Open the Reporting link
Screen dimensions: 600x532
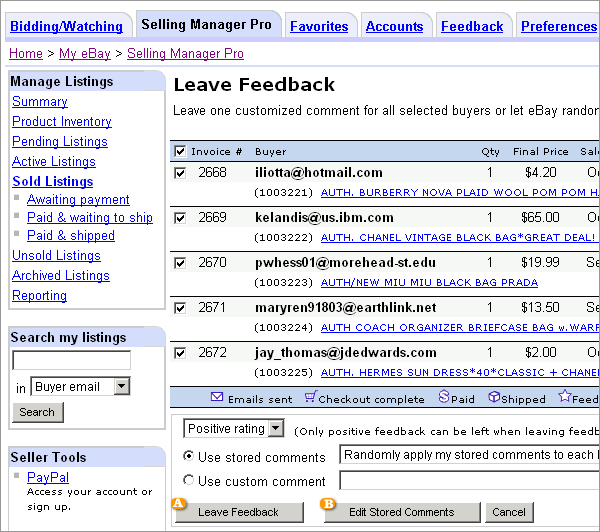click(39, 295)
